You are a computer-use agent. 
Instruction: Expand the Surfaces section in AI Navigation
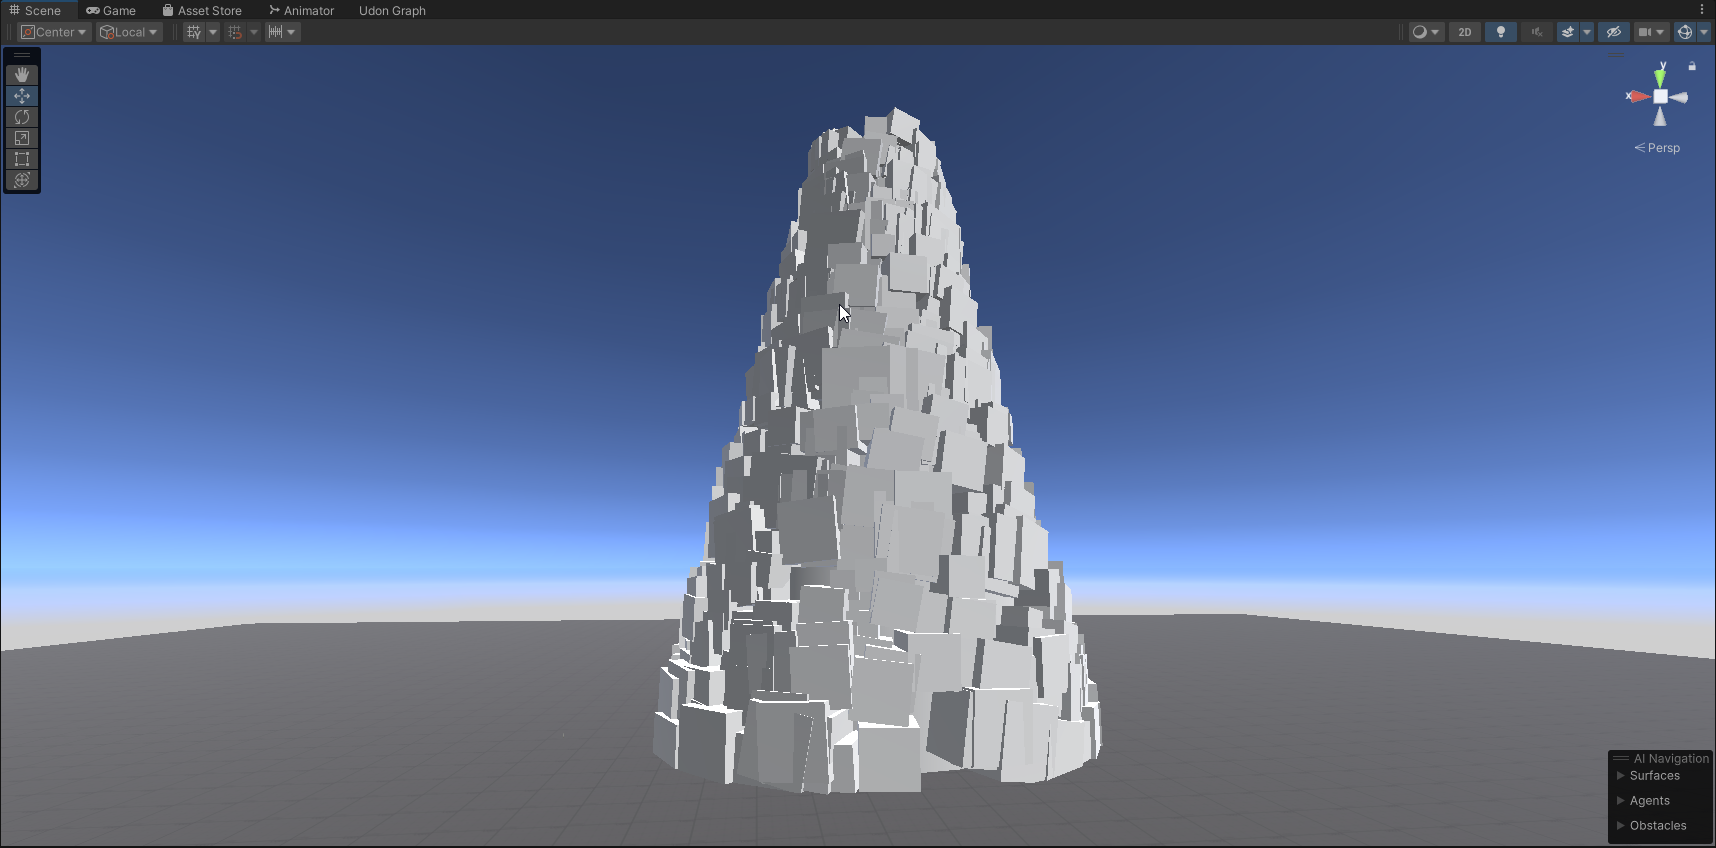1654,776
